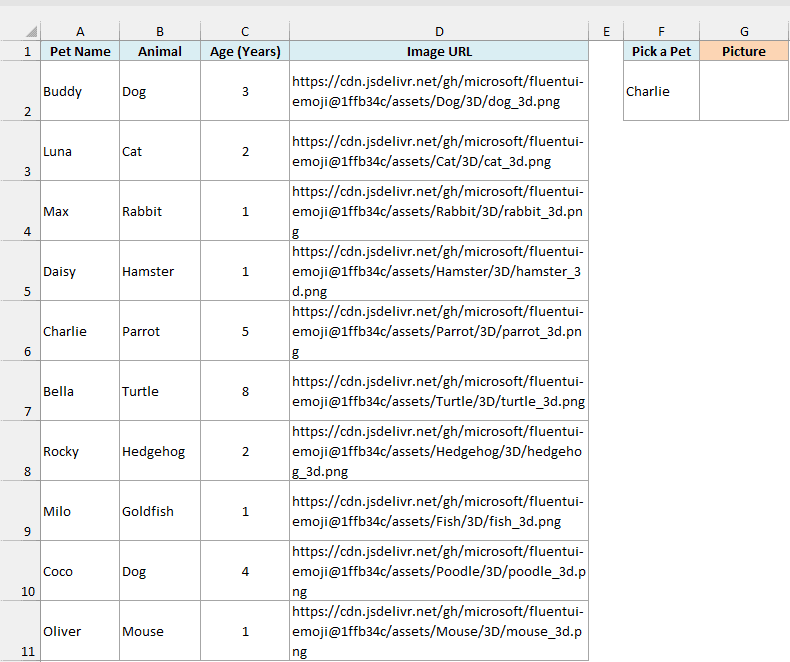Select column G header
Image resolution: width=790 pixels, height=662 pixels.
[744, 31]
